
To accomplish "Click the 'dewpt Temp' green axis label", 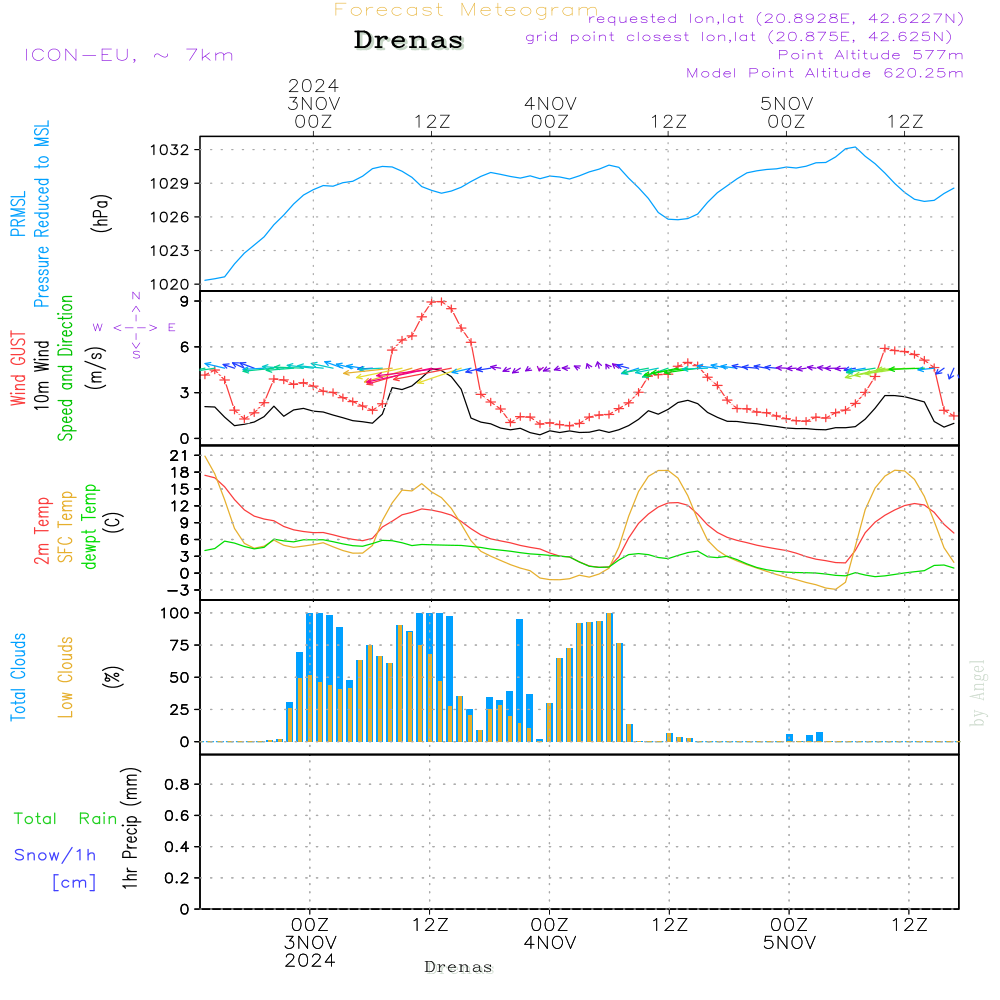I will tap(89, 526).
